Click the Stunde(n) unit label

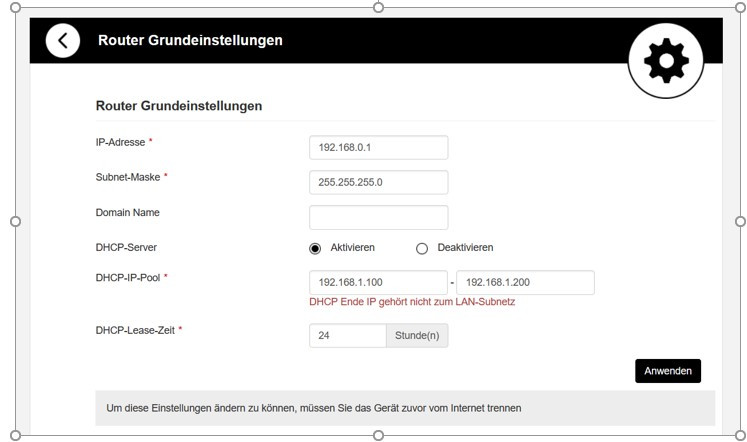click(417, 336)
